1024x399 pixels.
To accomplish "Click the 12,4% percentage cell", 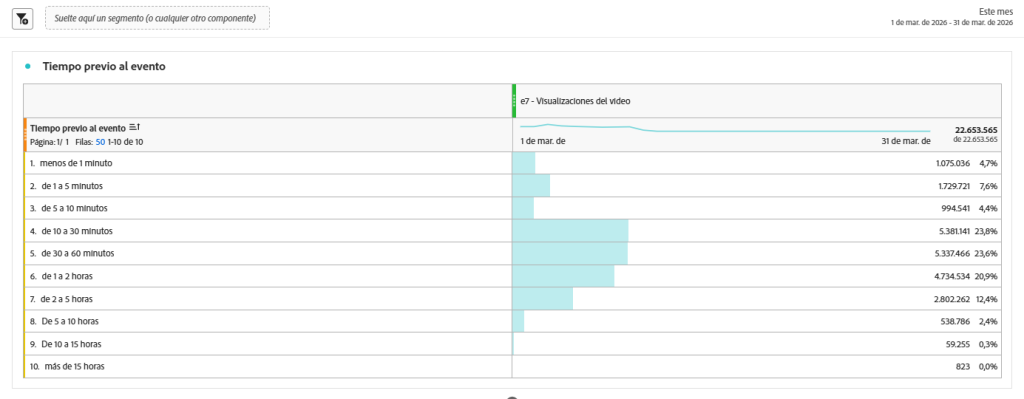I will click(987, 298).
